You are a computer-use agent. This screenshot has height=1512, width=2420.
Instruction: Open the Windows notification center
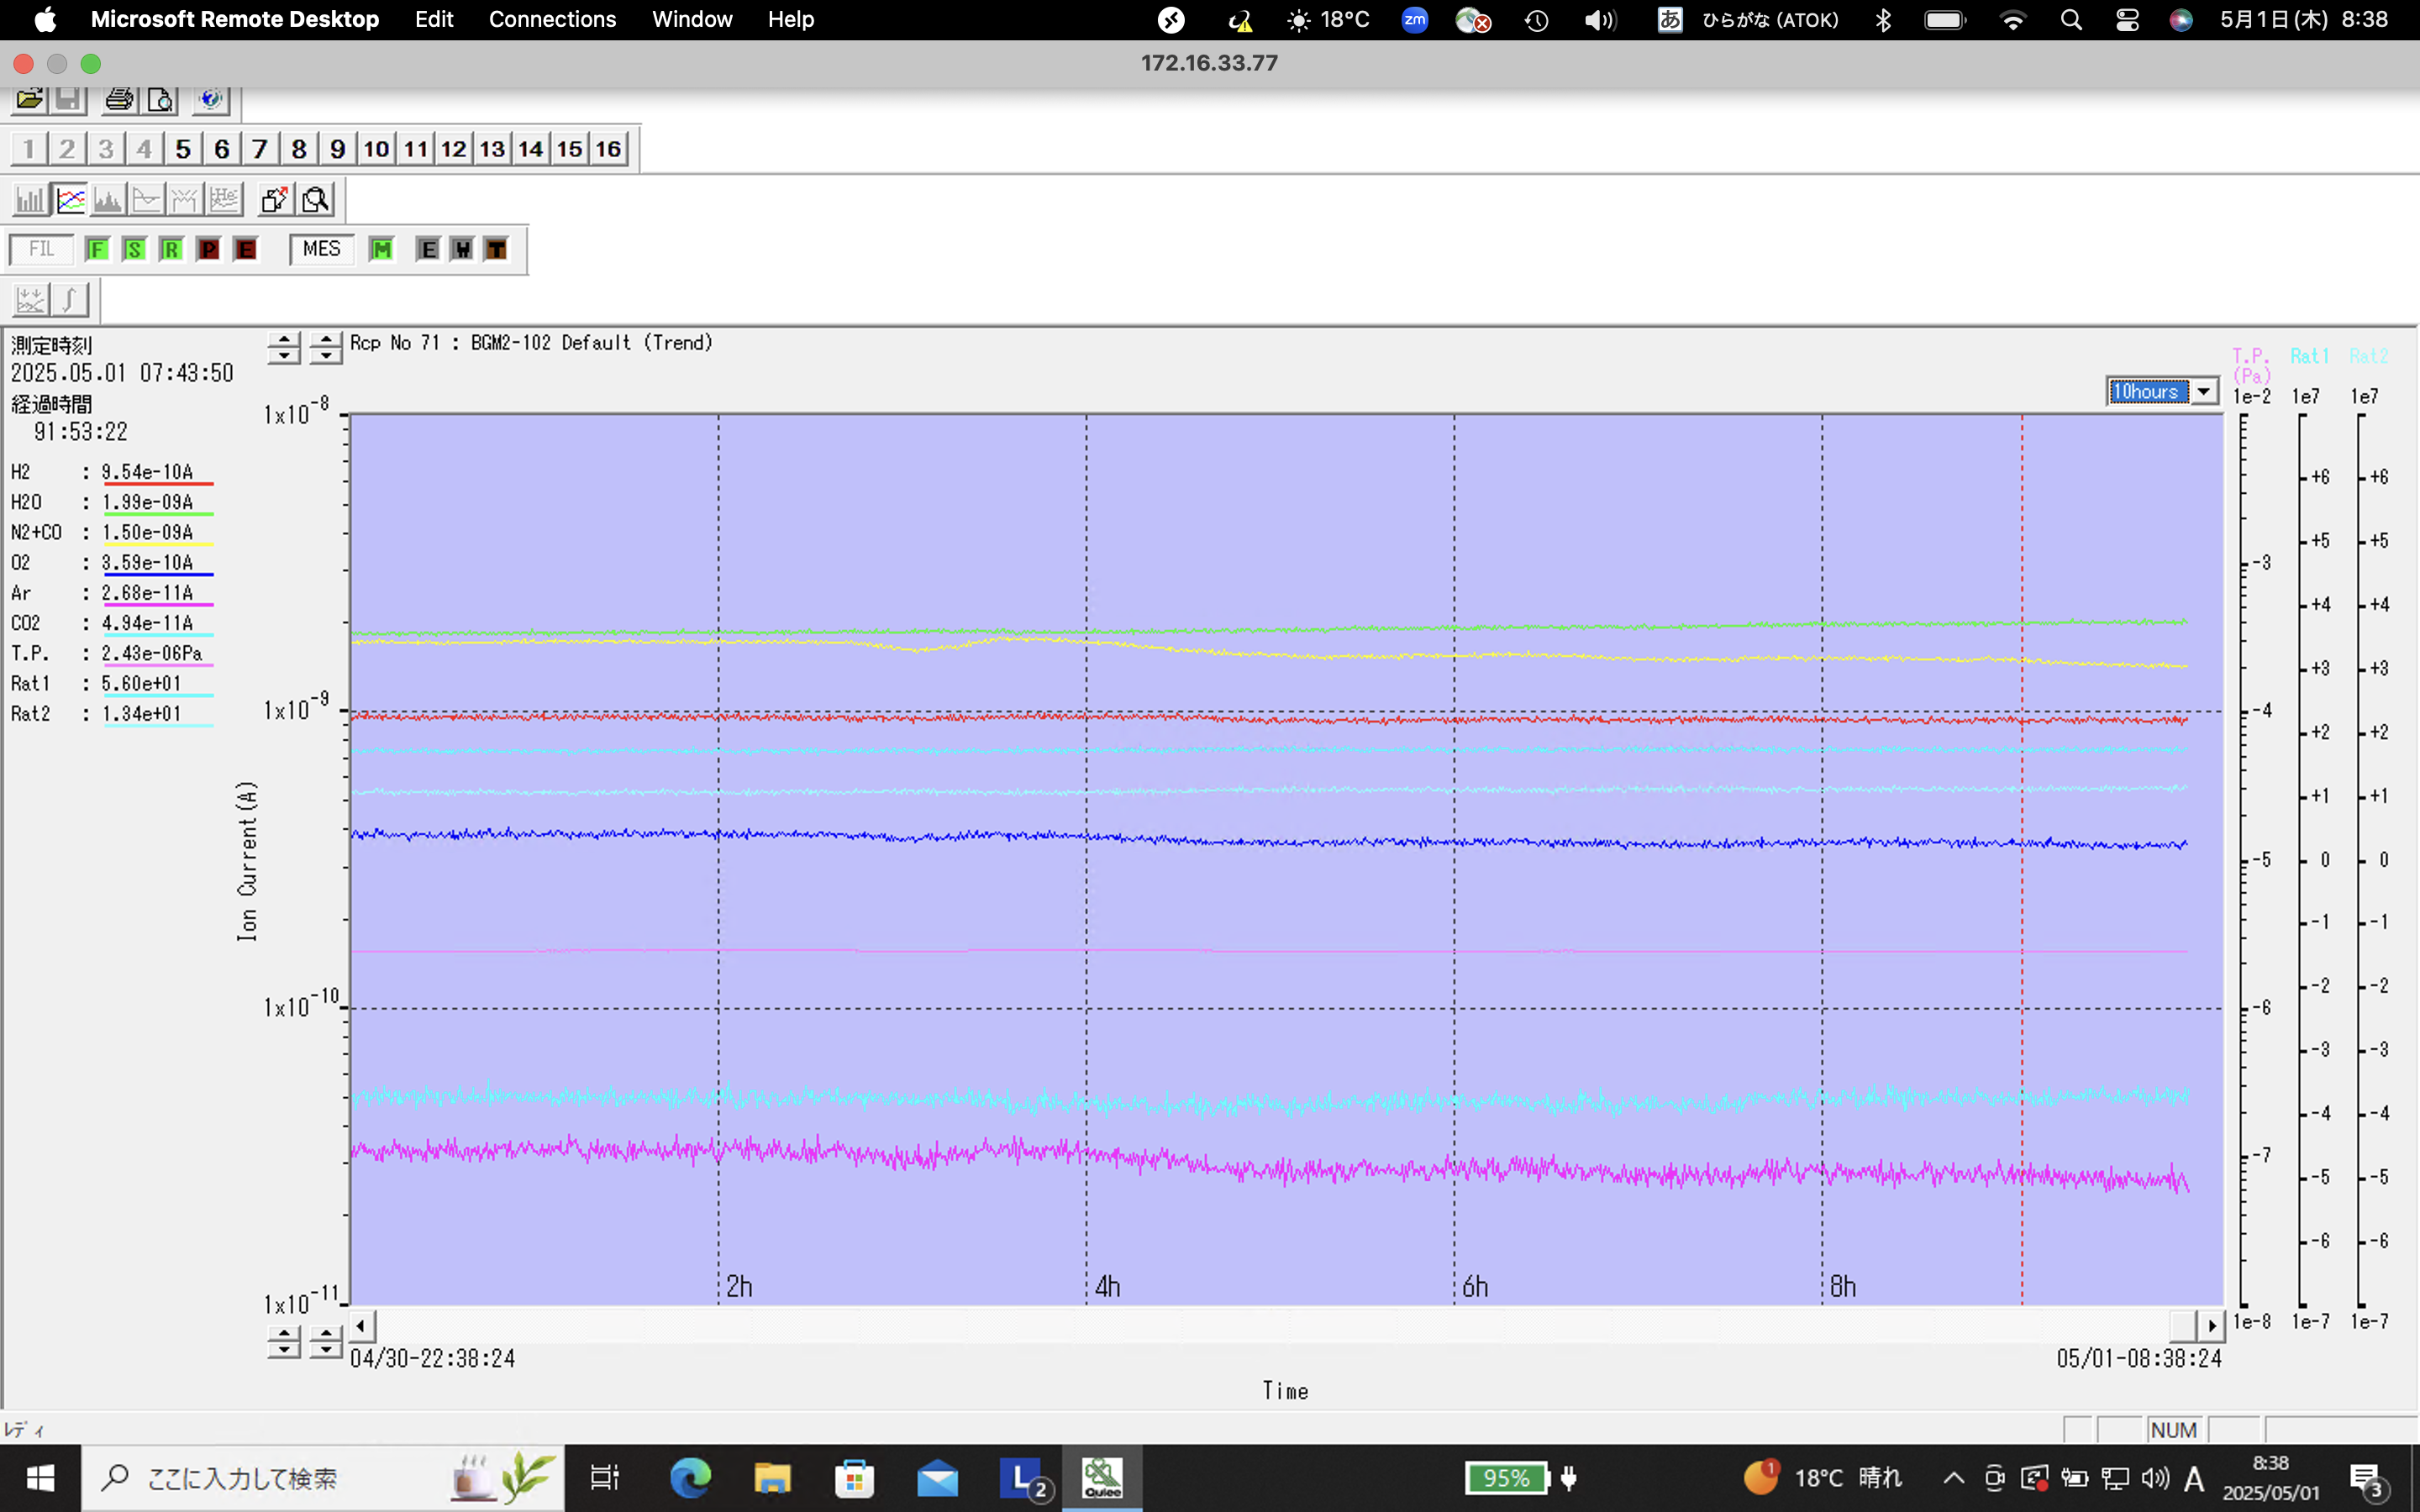click(2367, 1478)
